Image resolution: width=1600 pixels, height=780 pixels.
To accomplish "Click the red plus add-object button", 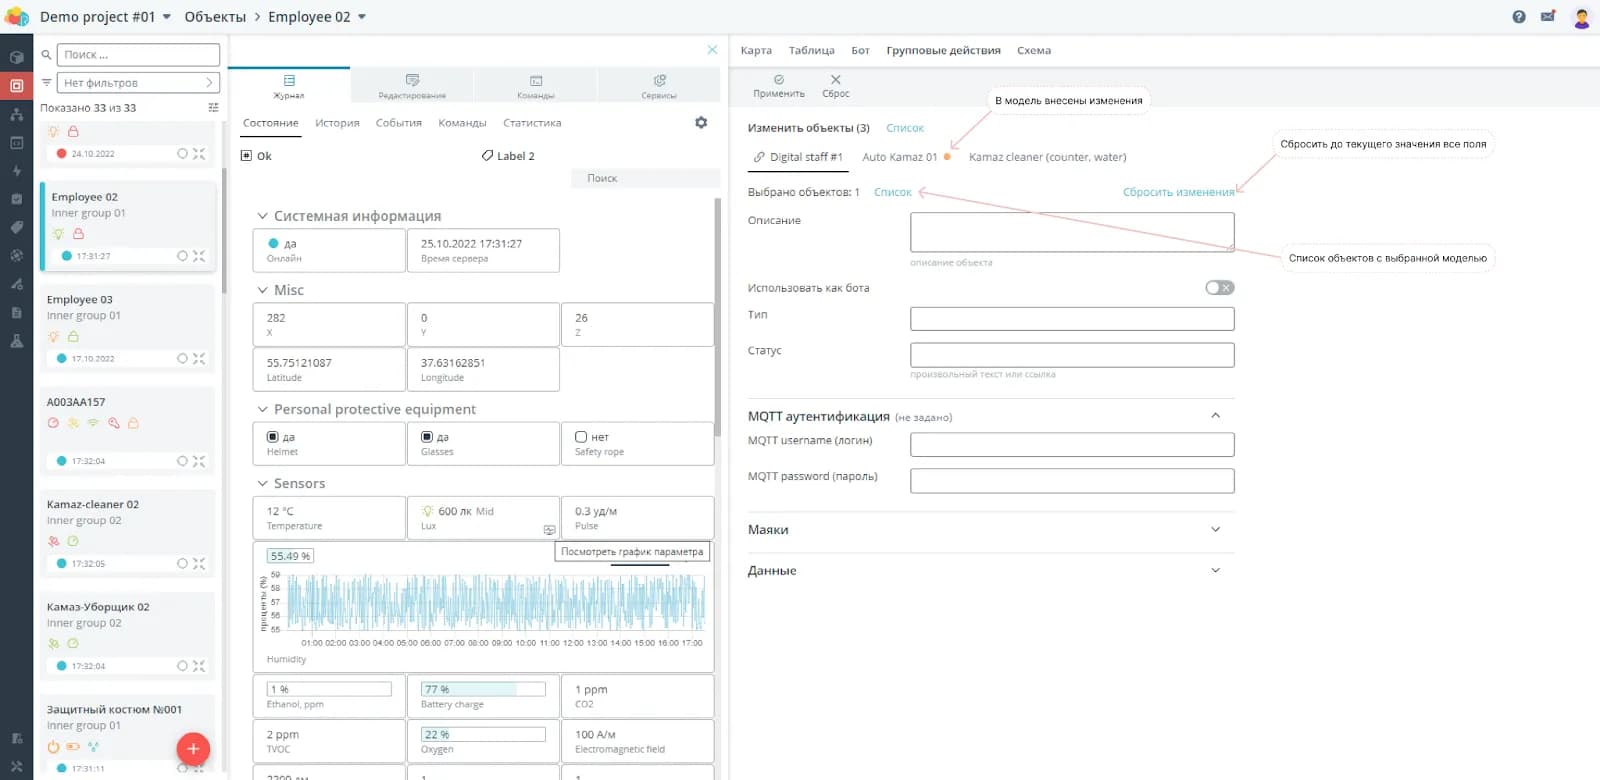I will coord(193,748).
